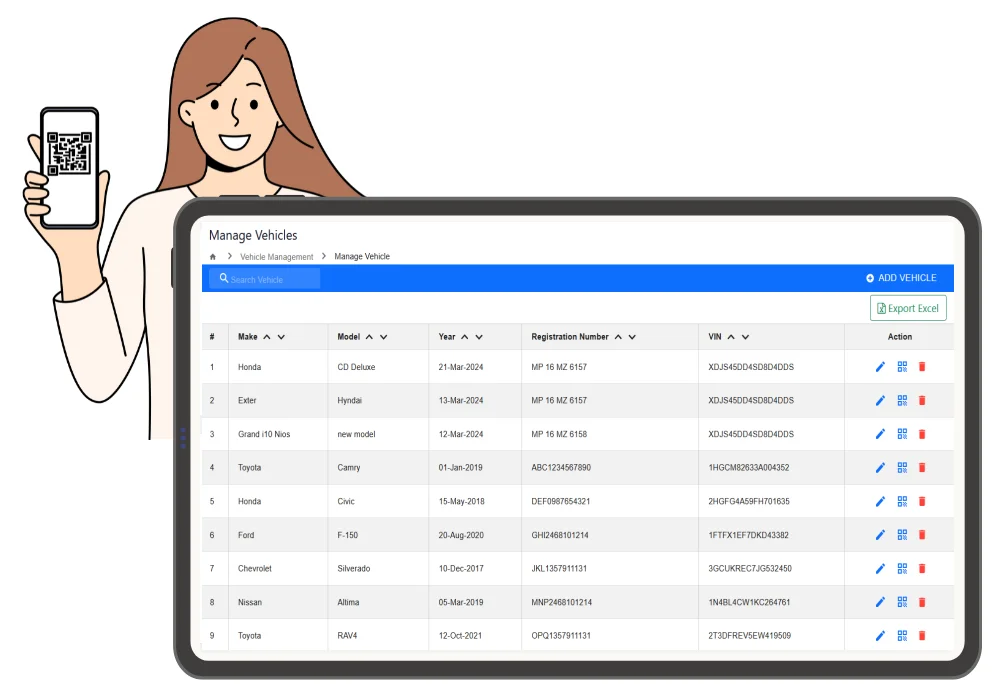The width and height of the screenshot is (993, 700).
Task: Focus the Search Vehicle field
Action: 265,279
